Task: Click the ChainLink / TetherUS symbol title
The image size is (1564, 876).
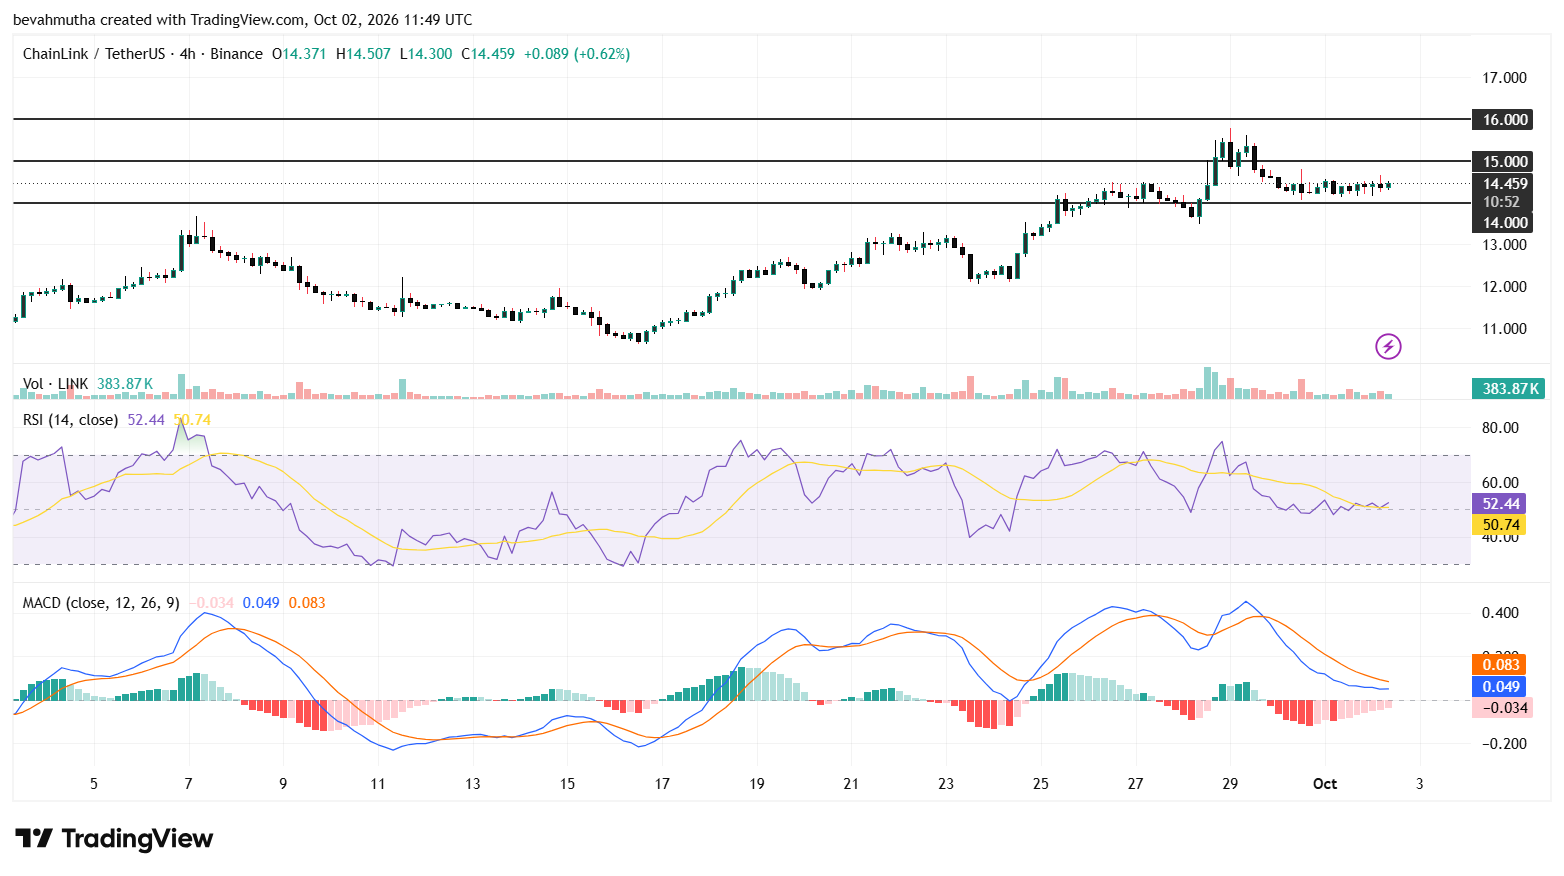Action: [94, 54]
